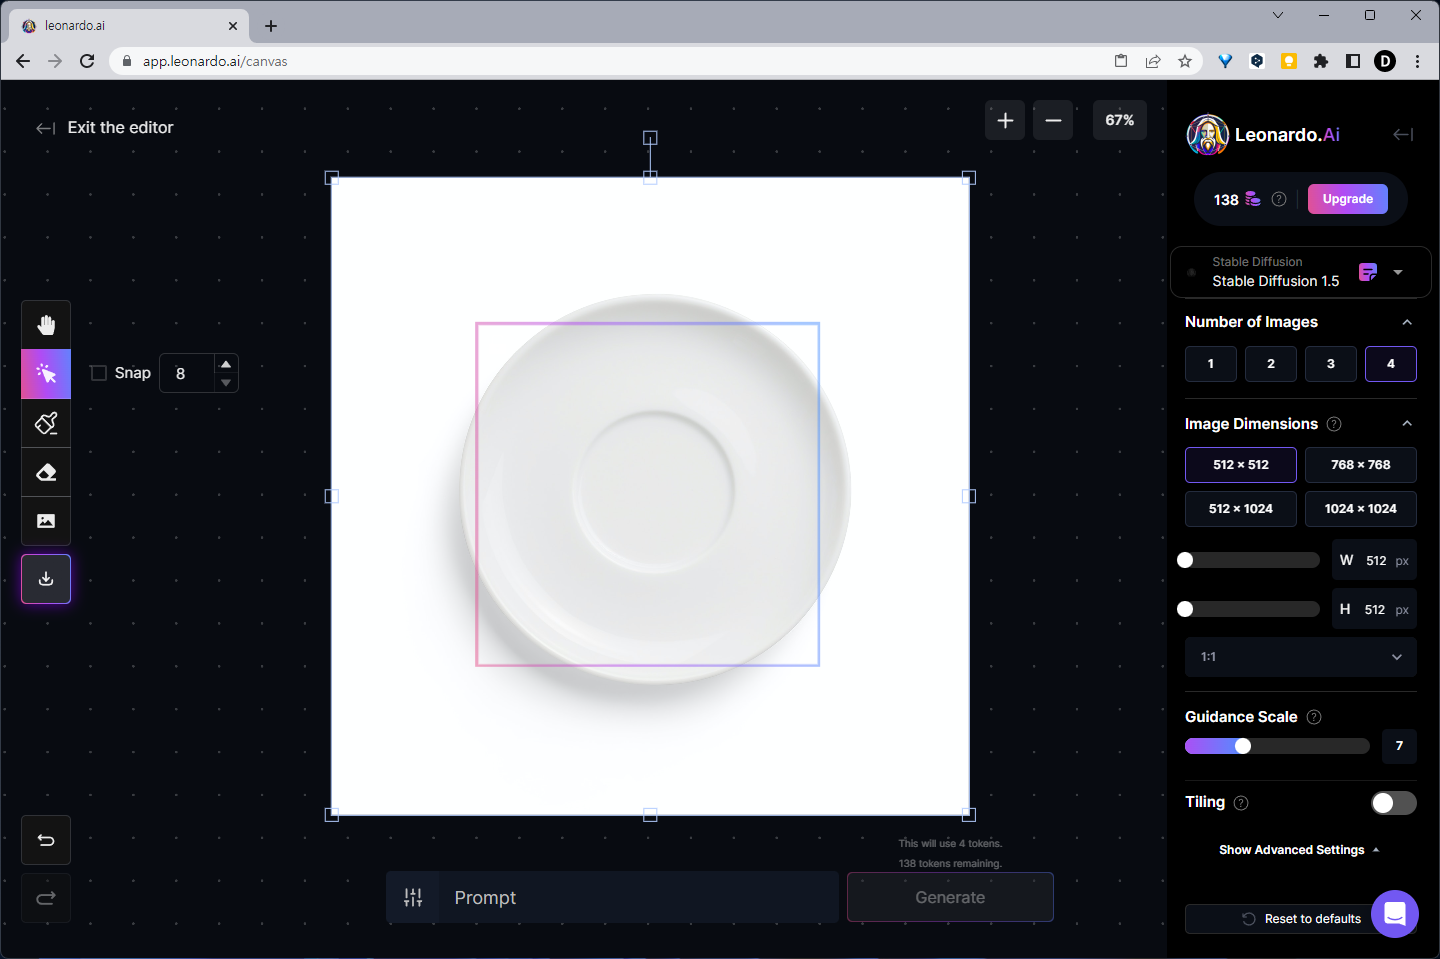Click the Guidance Scale value 7

pos(1399,746)
